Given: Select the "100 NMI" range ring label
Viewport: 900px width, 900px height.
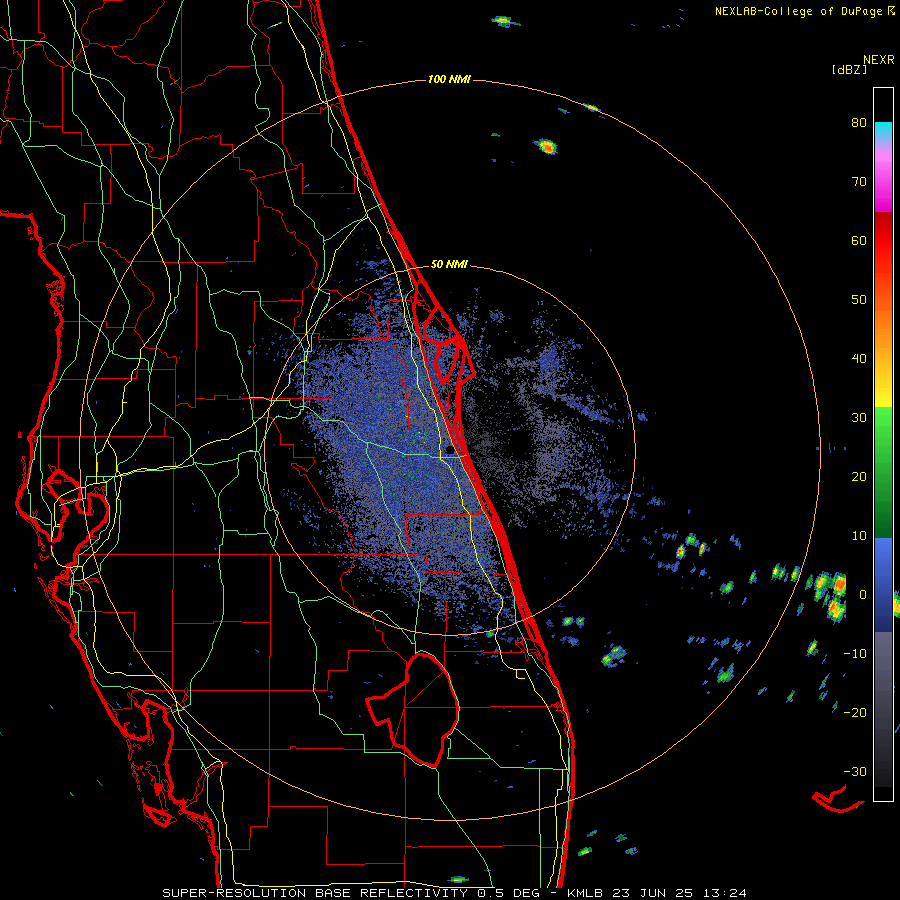Looking at the screenshot, I should click(x=449, y=79).
